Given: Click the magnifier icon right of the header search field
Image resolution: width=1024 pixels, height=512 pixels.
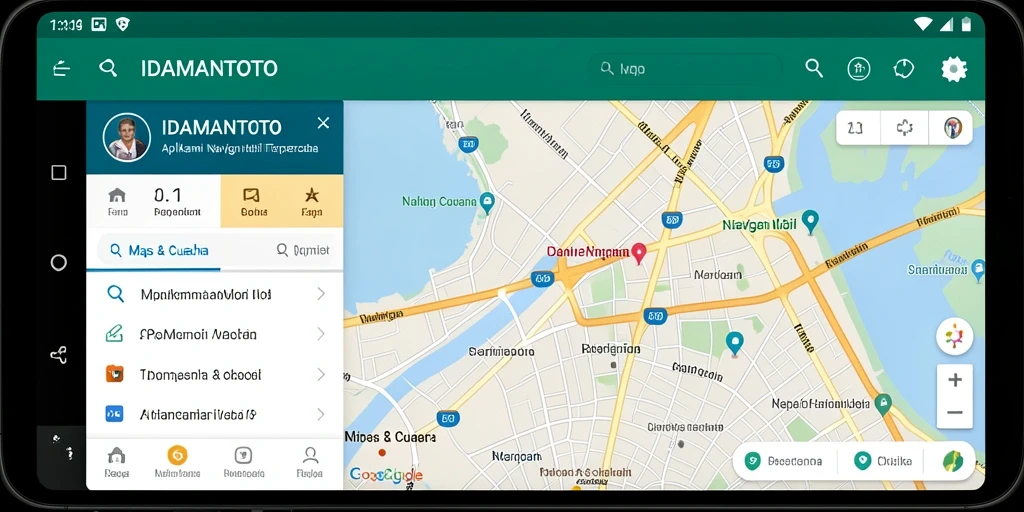Looking at the screenshot, I should tap(814, 68).
